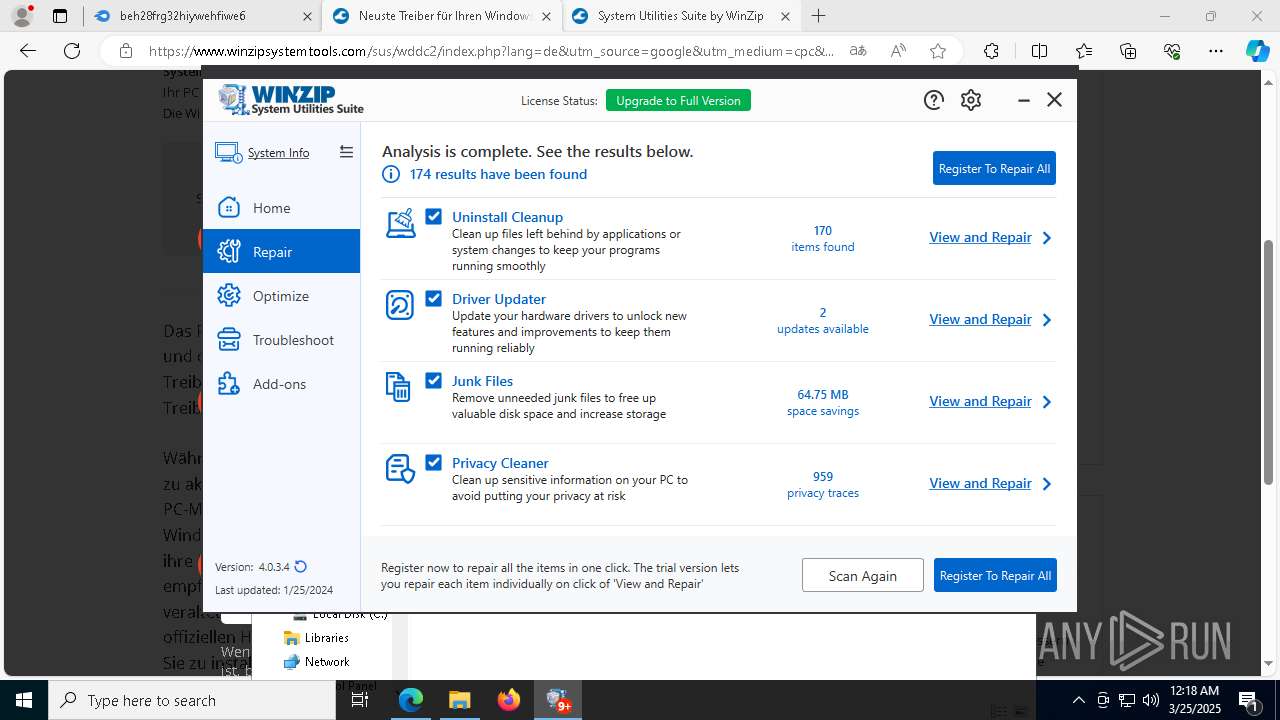Open View and Repair for Uninstall Cleanup
This screenshot has width=1280, height=720.
(x=980, y=237)
